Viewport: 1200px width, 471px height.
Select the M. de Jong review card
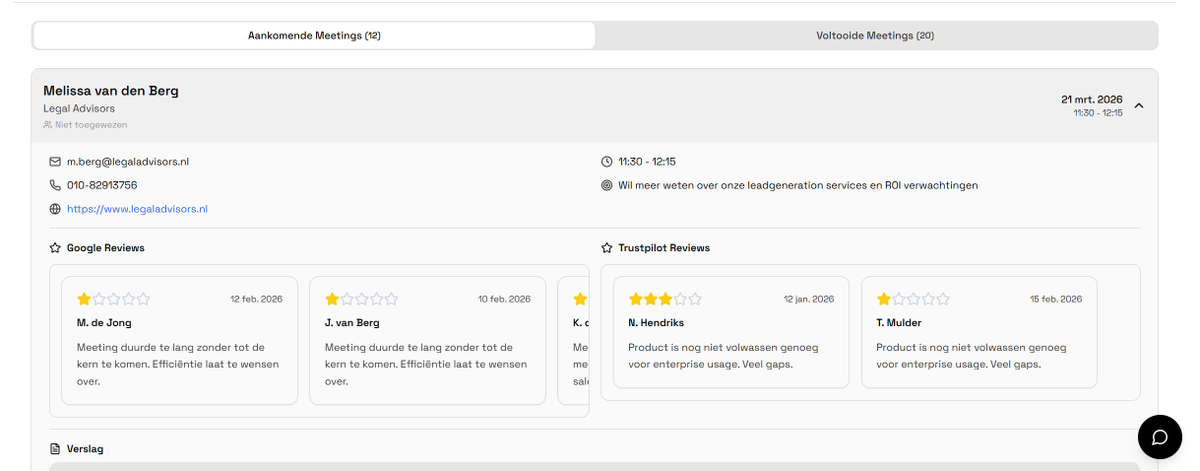pos(179,340)
